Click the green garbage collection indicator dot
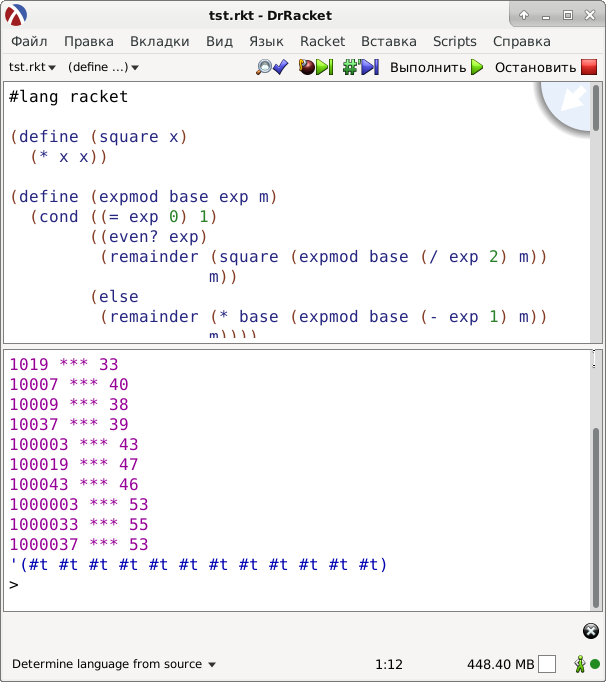The image size is (606, 682). coord(595,664)
